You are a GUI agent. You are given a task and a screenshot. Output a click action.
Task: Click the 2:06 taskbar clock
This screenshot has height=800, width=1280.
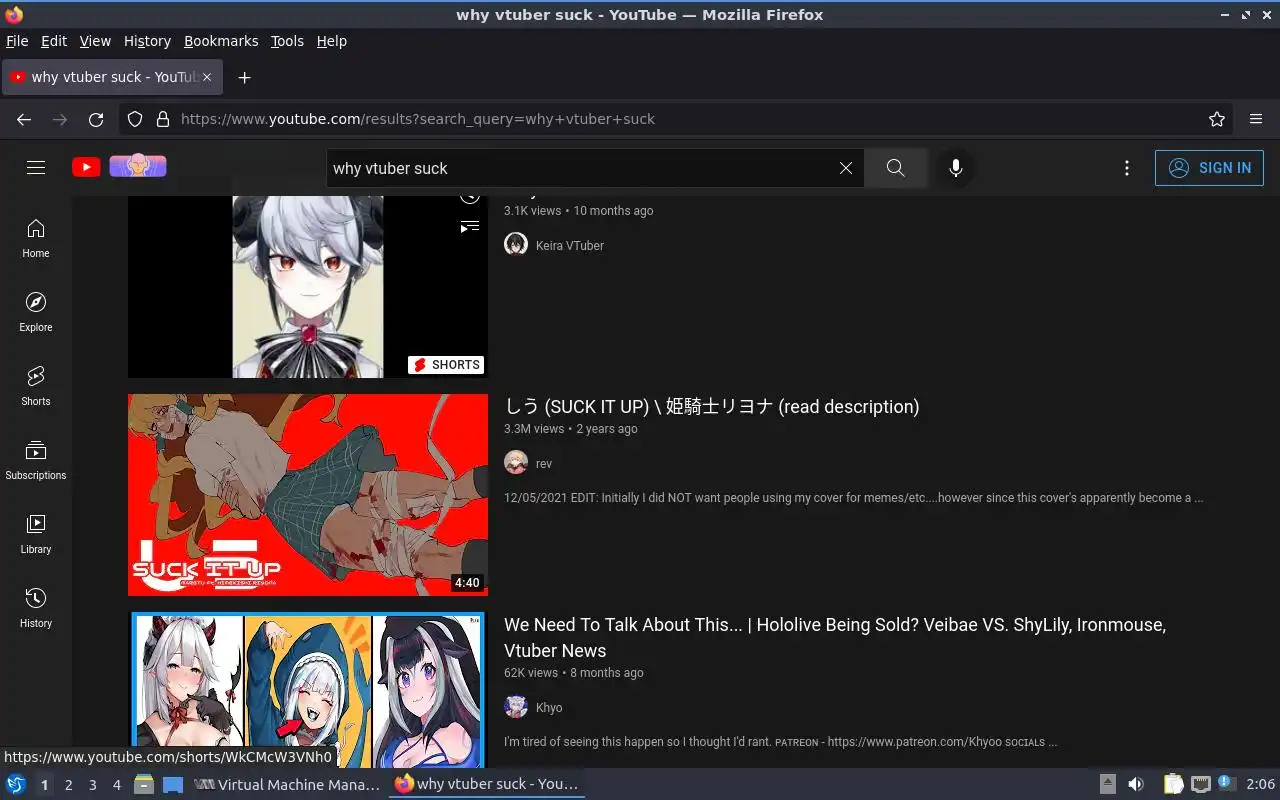[x=1260, y=784]
